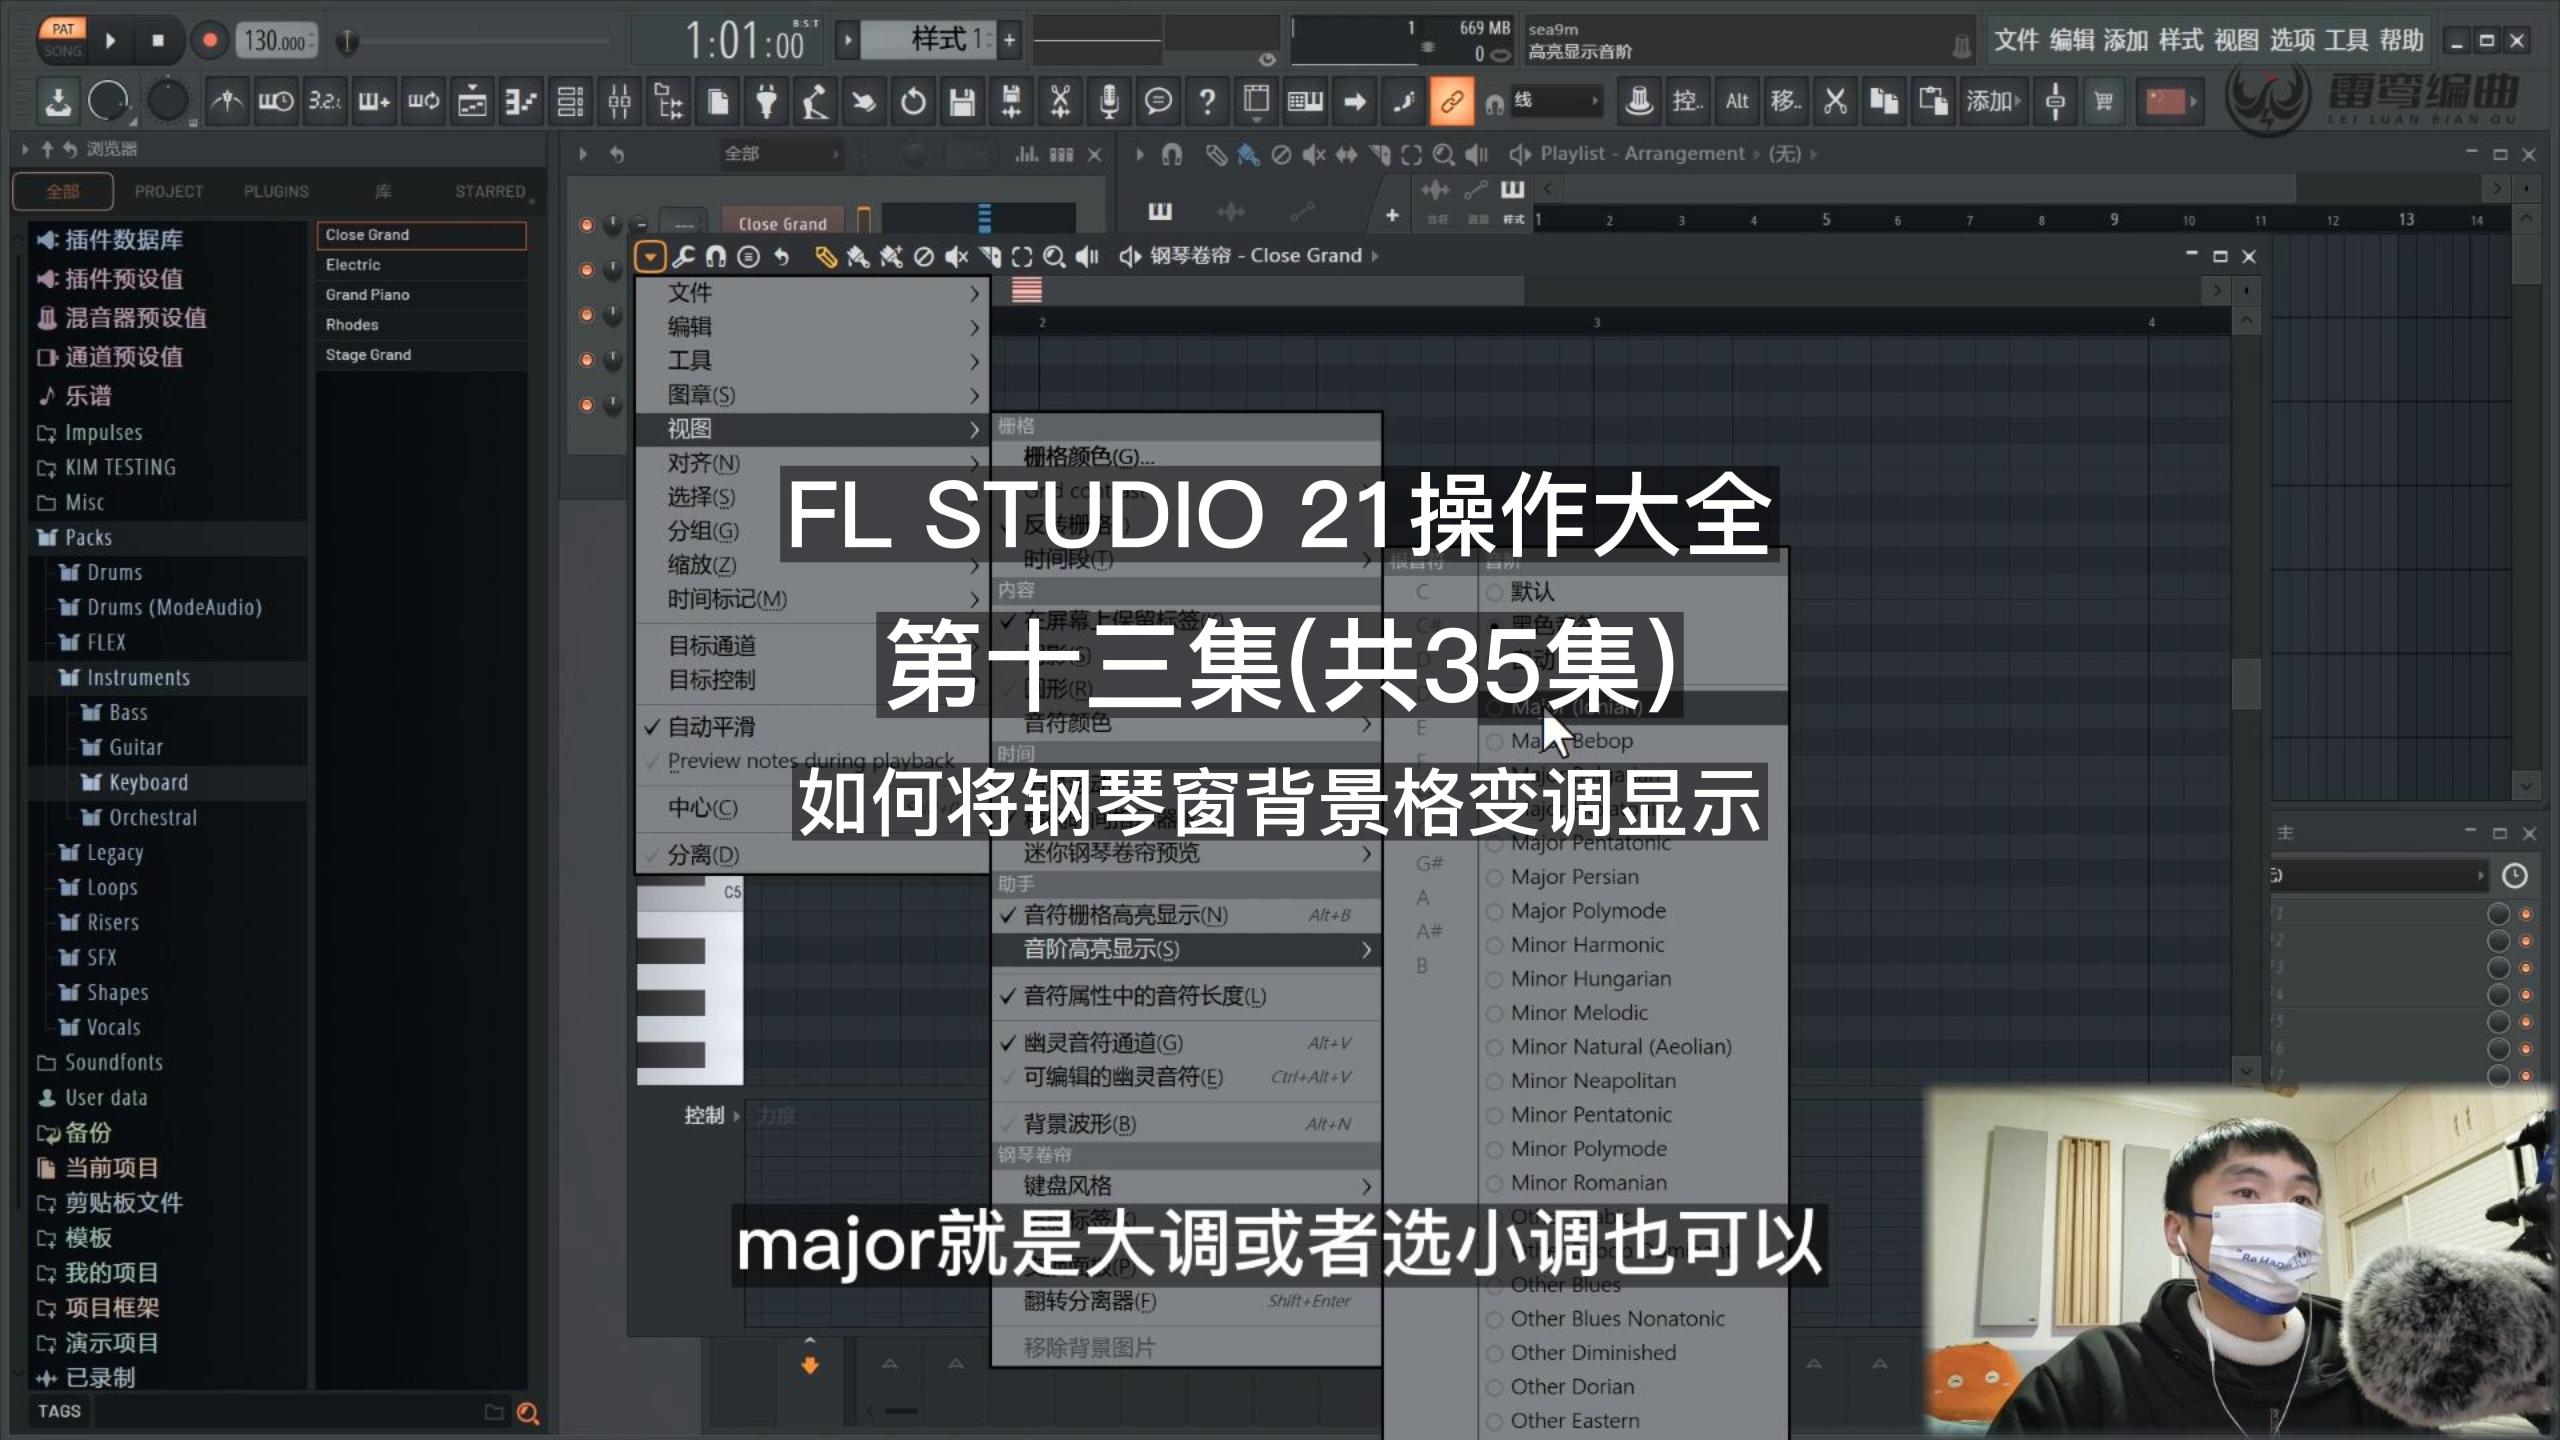Click the orange link icon in toolbar
Image resolution: width=2560 pixels, height=1440 pixels.
click(1451, 101)
